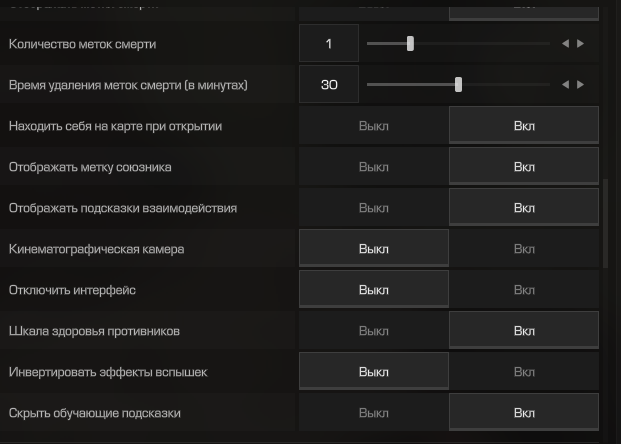The height and width of the screenshot is (444, 621).
Task: Enable Кинематографическая камера with Вкл
Action: coord(524,249)
